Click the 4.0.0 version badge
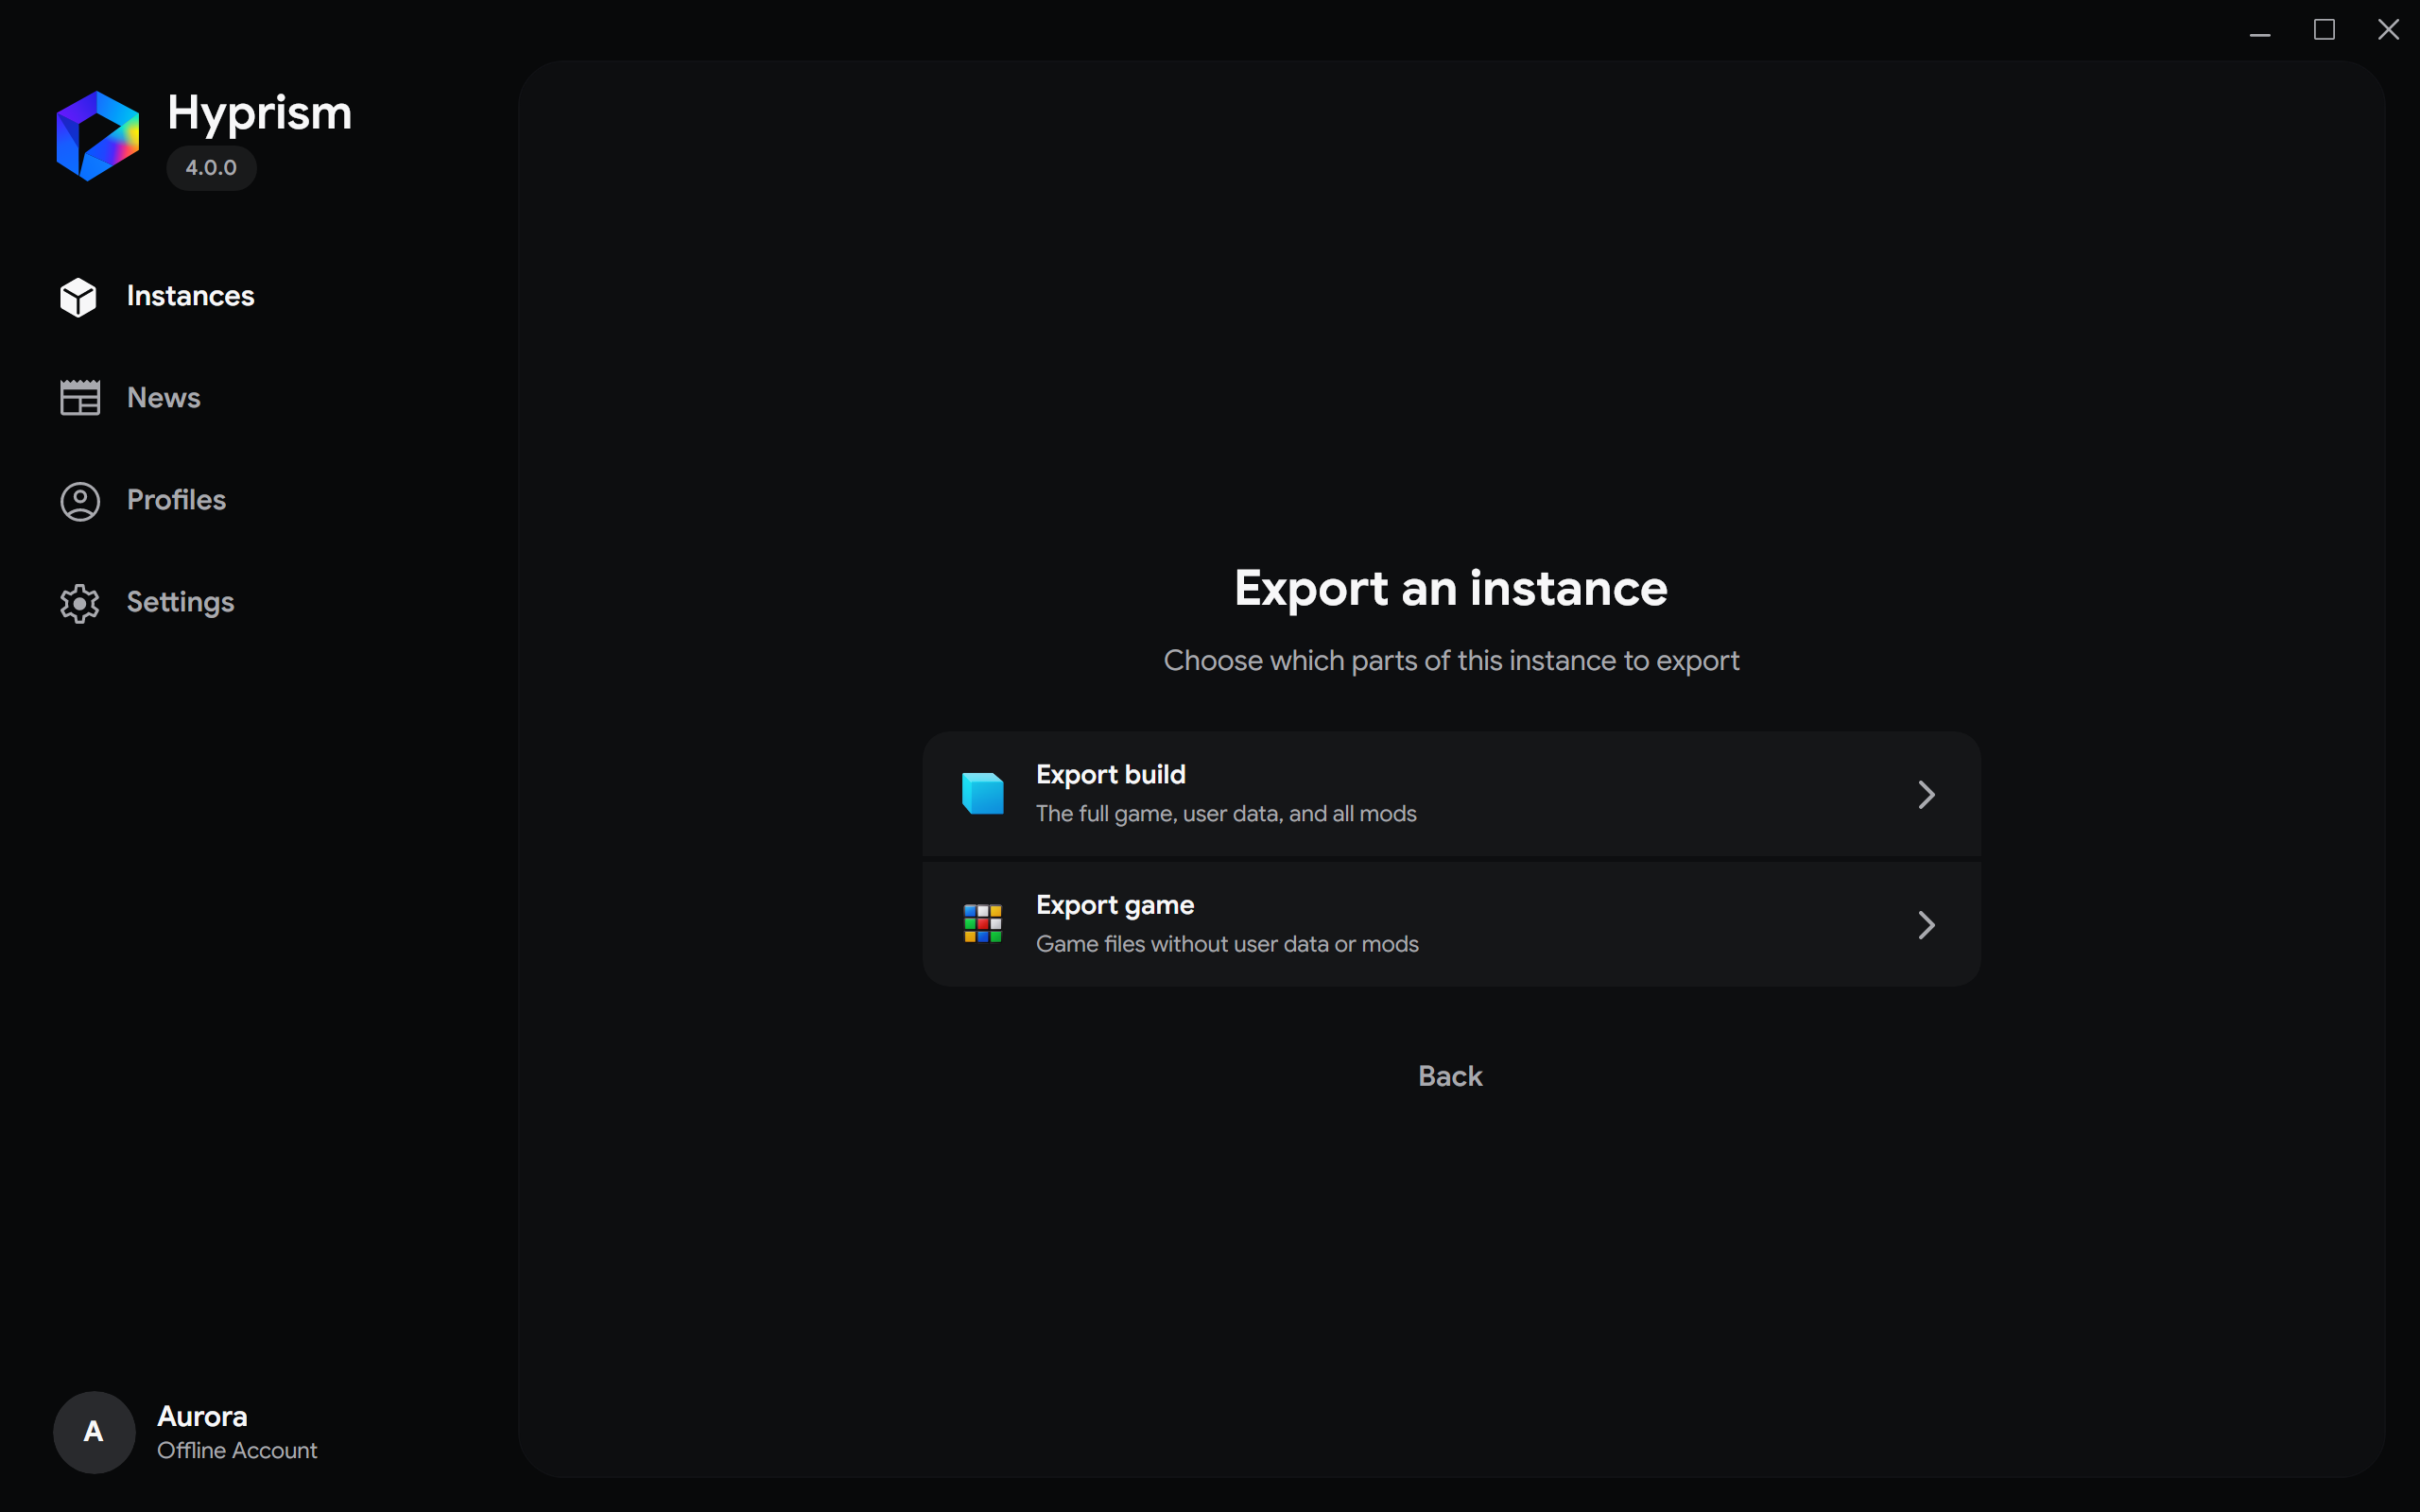 (211, 167)
